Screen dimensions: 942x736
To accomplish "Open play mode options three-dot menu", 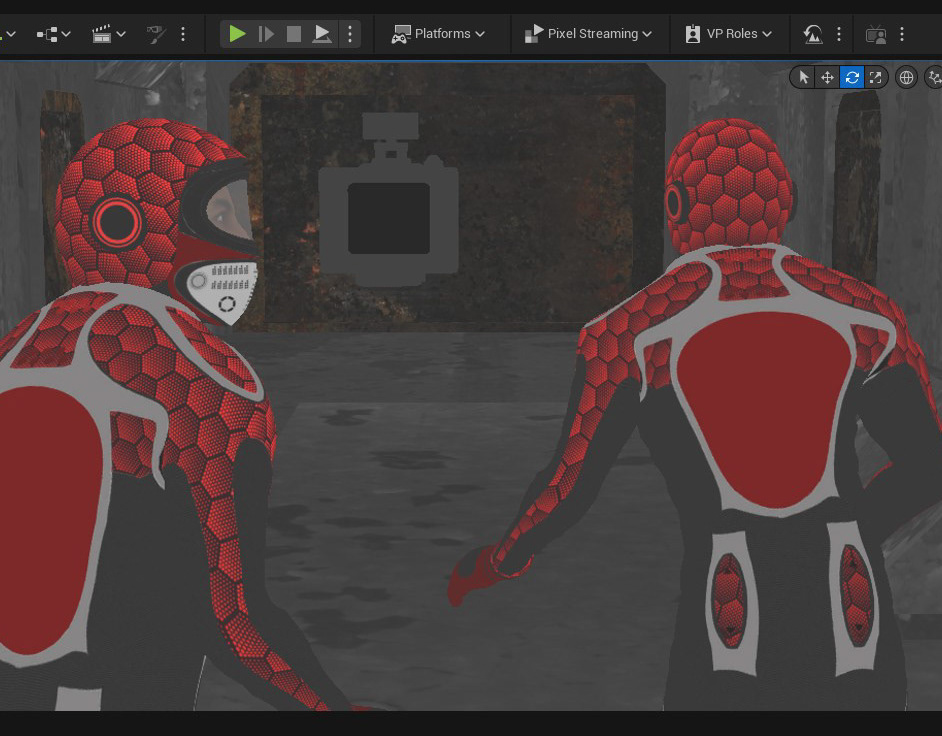I will 350,34.
